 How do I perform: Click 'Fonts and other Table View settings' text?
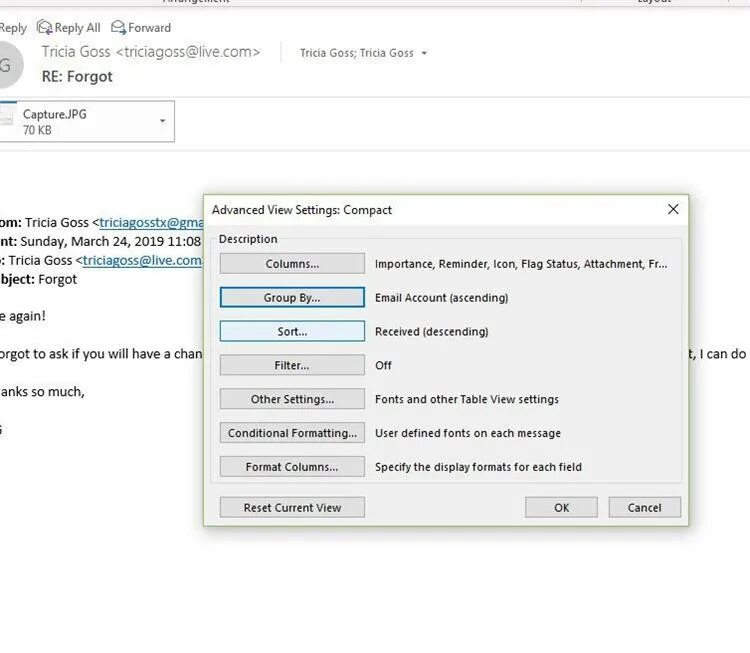click(467, 399)
